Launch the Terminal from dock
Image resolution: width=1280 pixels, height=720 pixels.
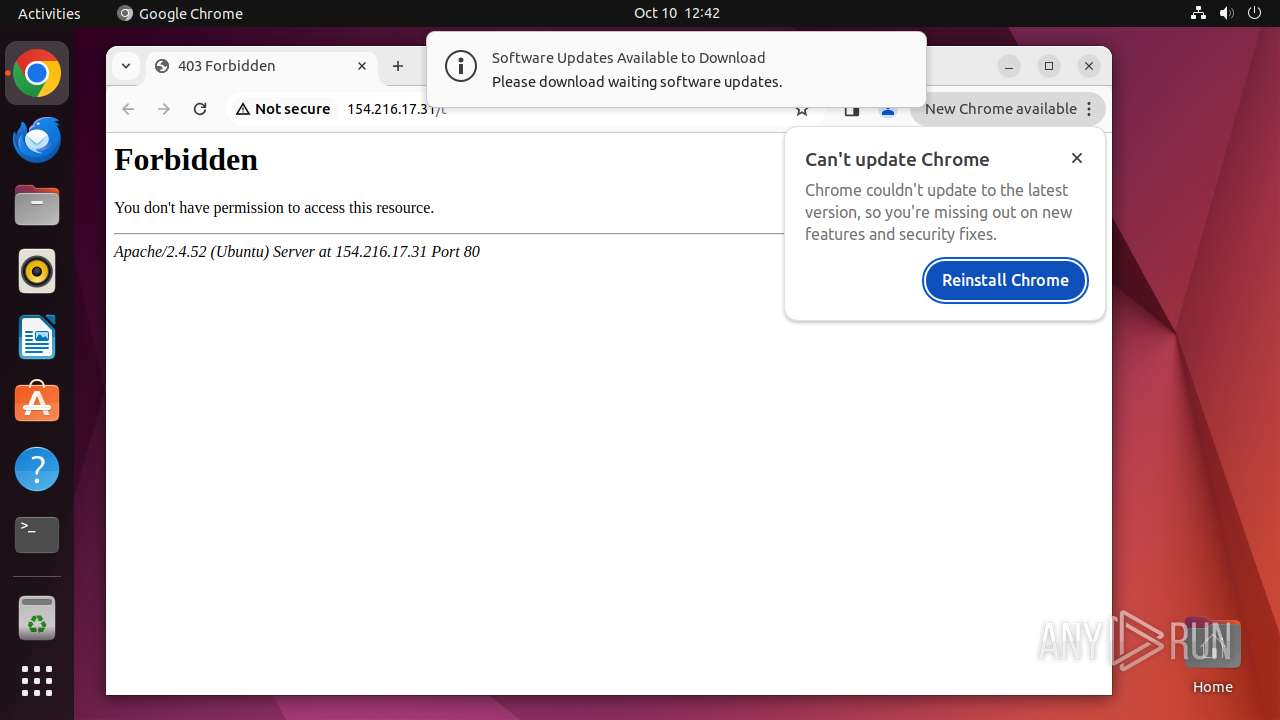click(x=37, y=535)
